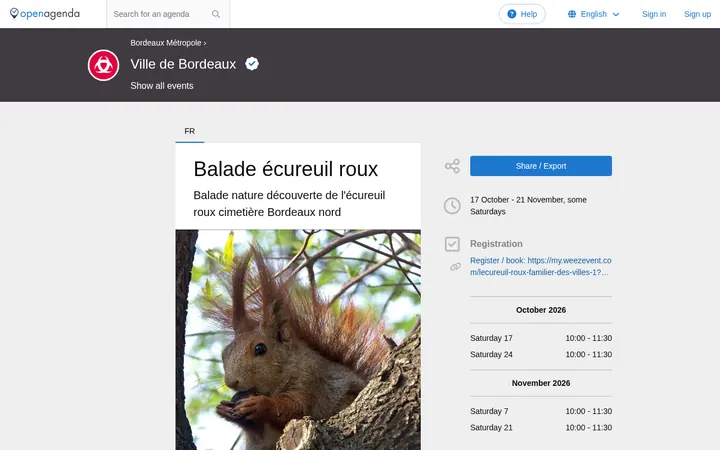Click the Registration checkbox icon
The image size is (720, 450).
point(452,244)
